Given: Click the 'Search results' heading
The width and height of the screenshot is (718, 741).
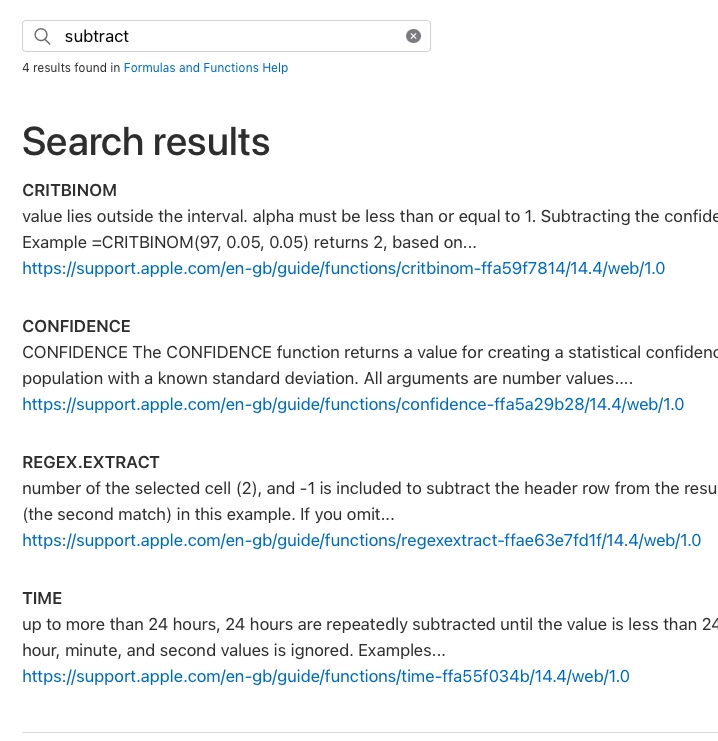Looking at the screenshot, I should [146, 141].
